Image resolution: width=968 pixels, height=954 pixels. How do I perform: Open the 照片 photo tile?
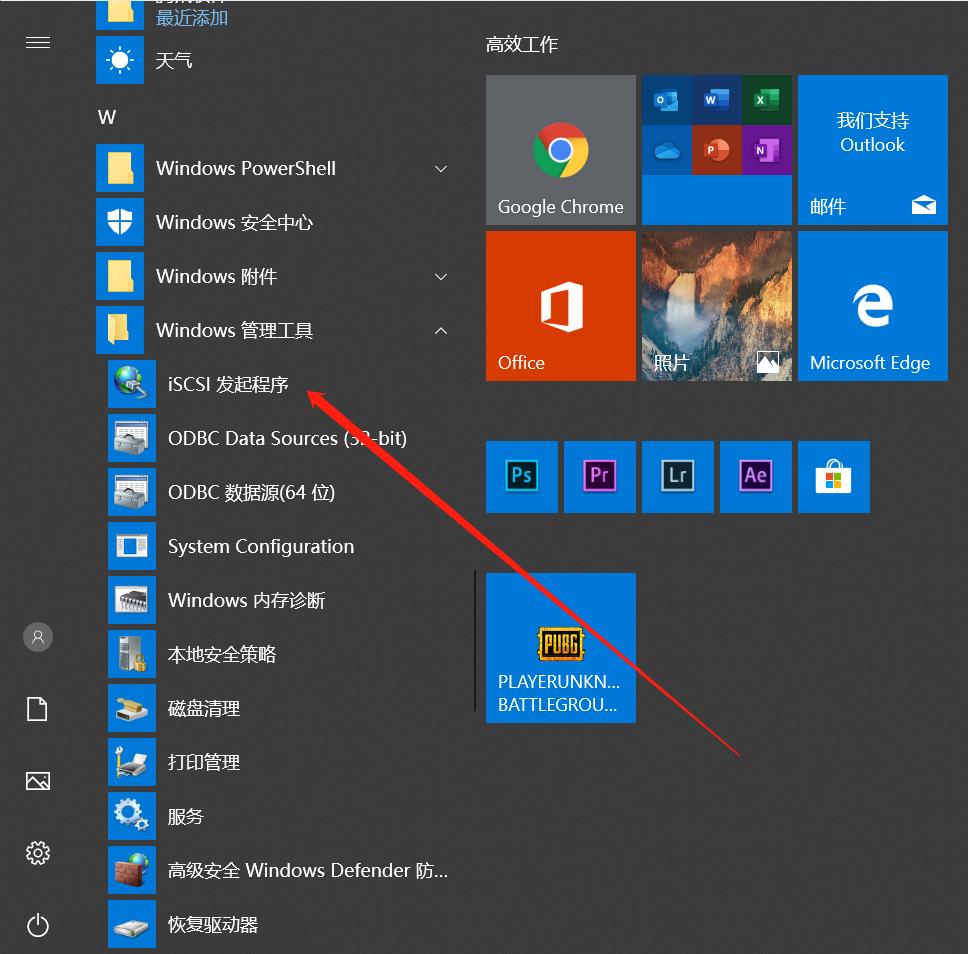pos(716,306)
